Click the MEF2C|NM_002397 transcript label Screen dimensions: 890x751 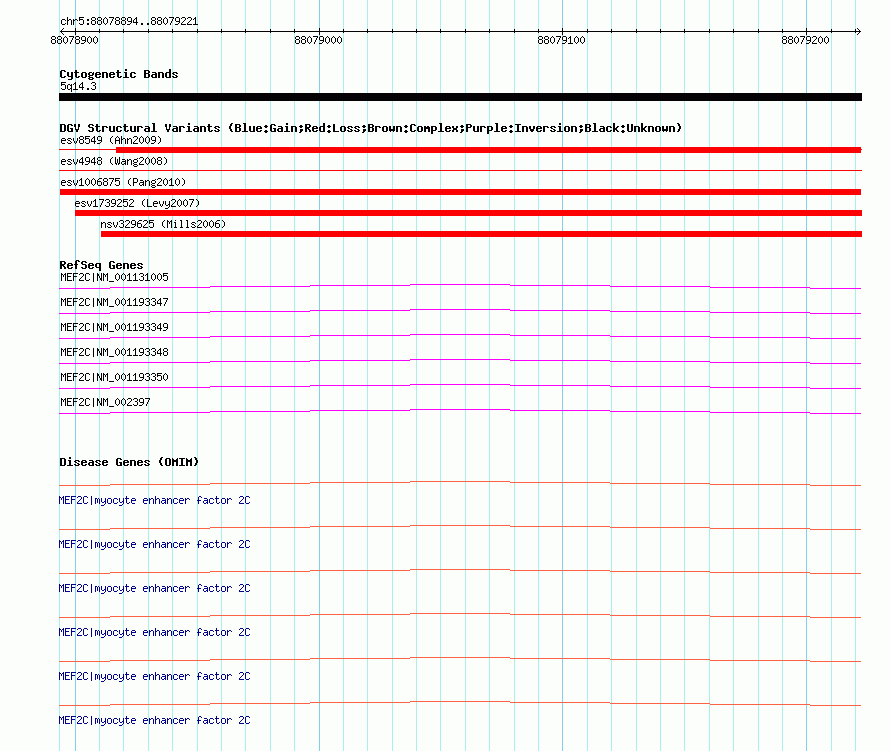point(105,402)
